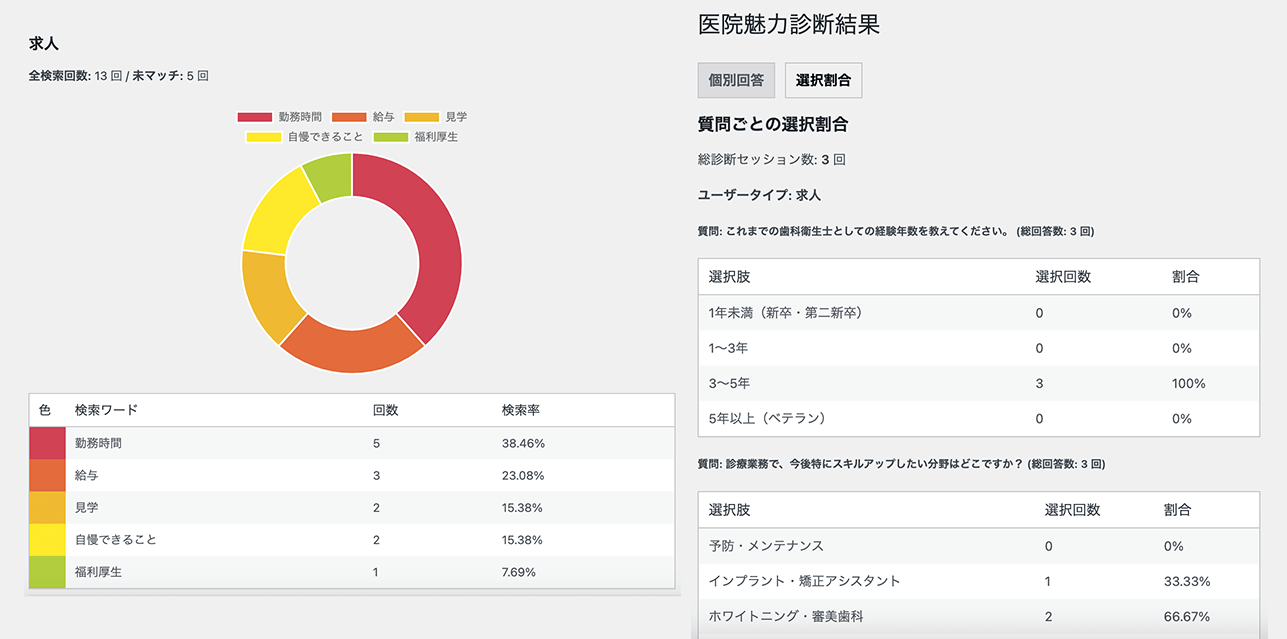Click the 7.69% search rate value

[x=519, y=572]
